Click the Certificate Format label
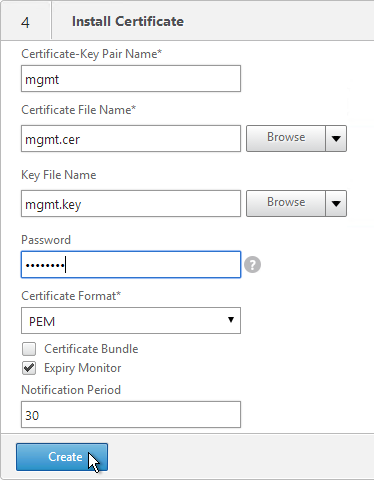 pyautogui.click(x=71, y=296)
